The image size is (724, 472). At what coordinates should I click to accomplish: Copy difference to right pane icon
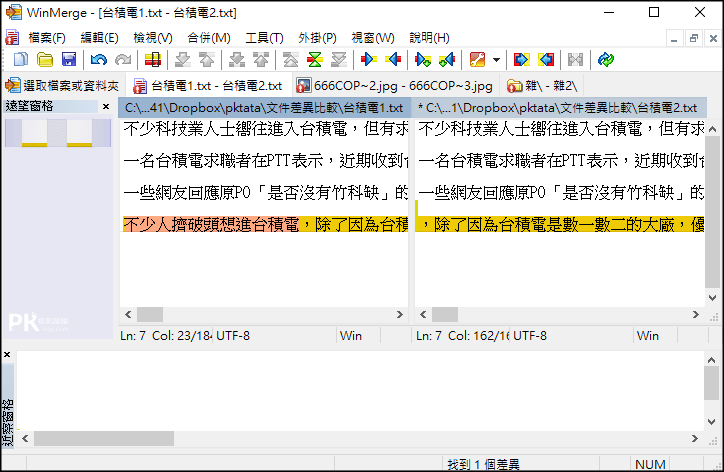(368, 60)
